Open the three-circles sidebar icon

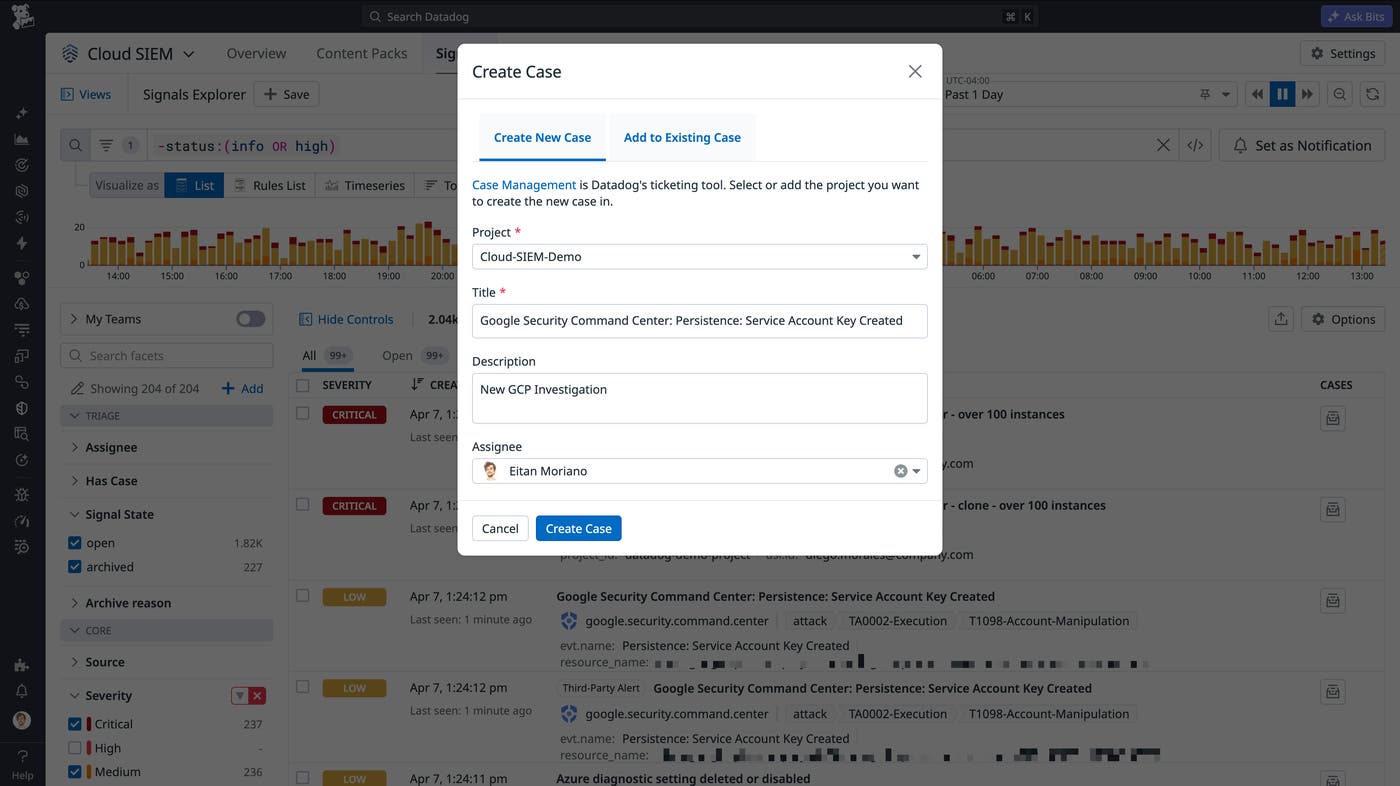pos(22,278)
